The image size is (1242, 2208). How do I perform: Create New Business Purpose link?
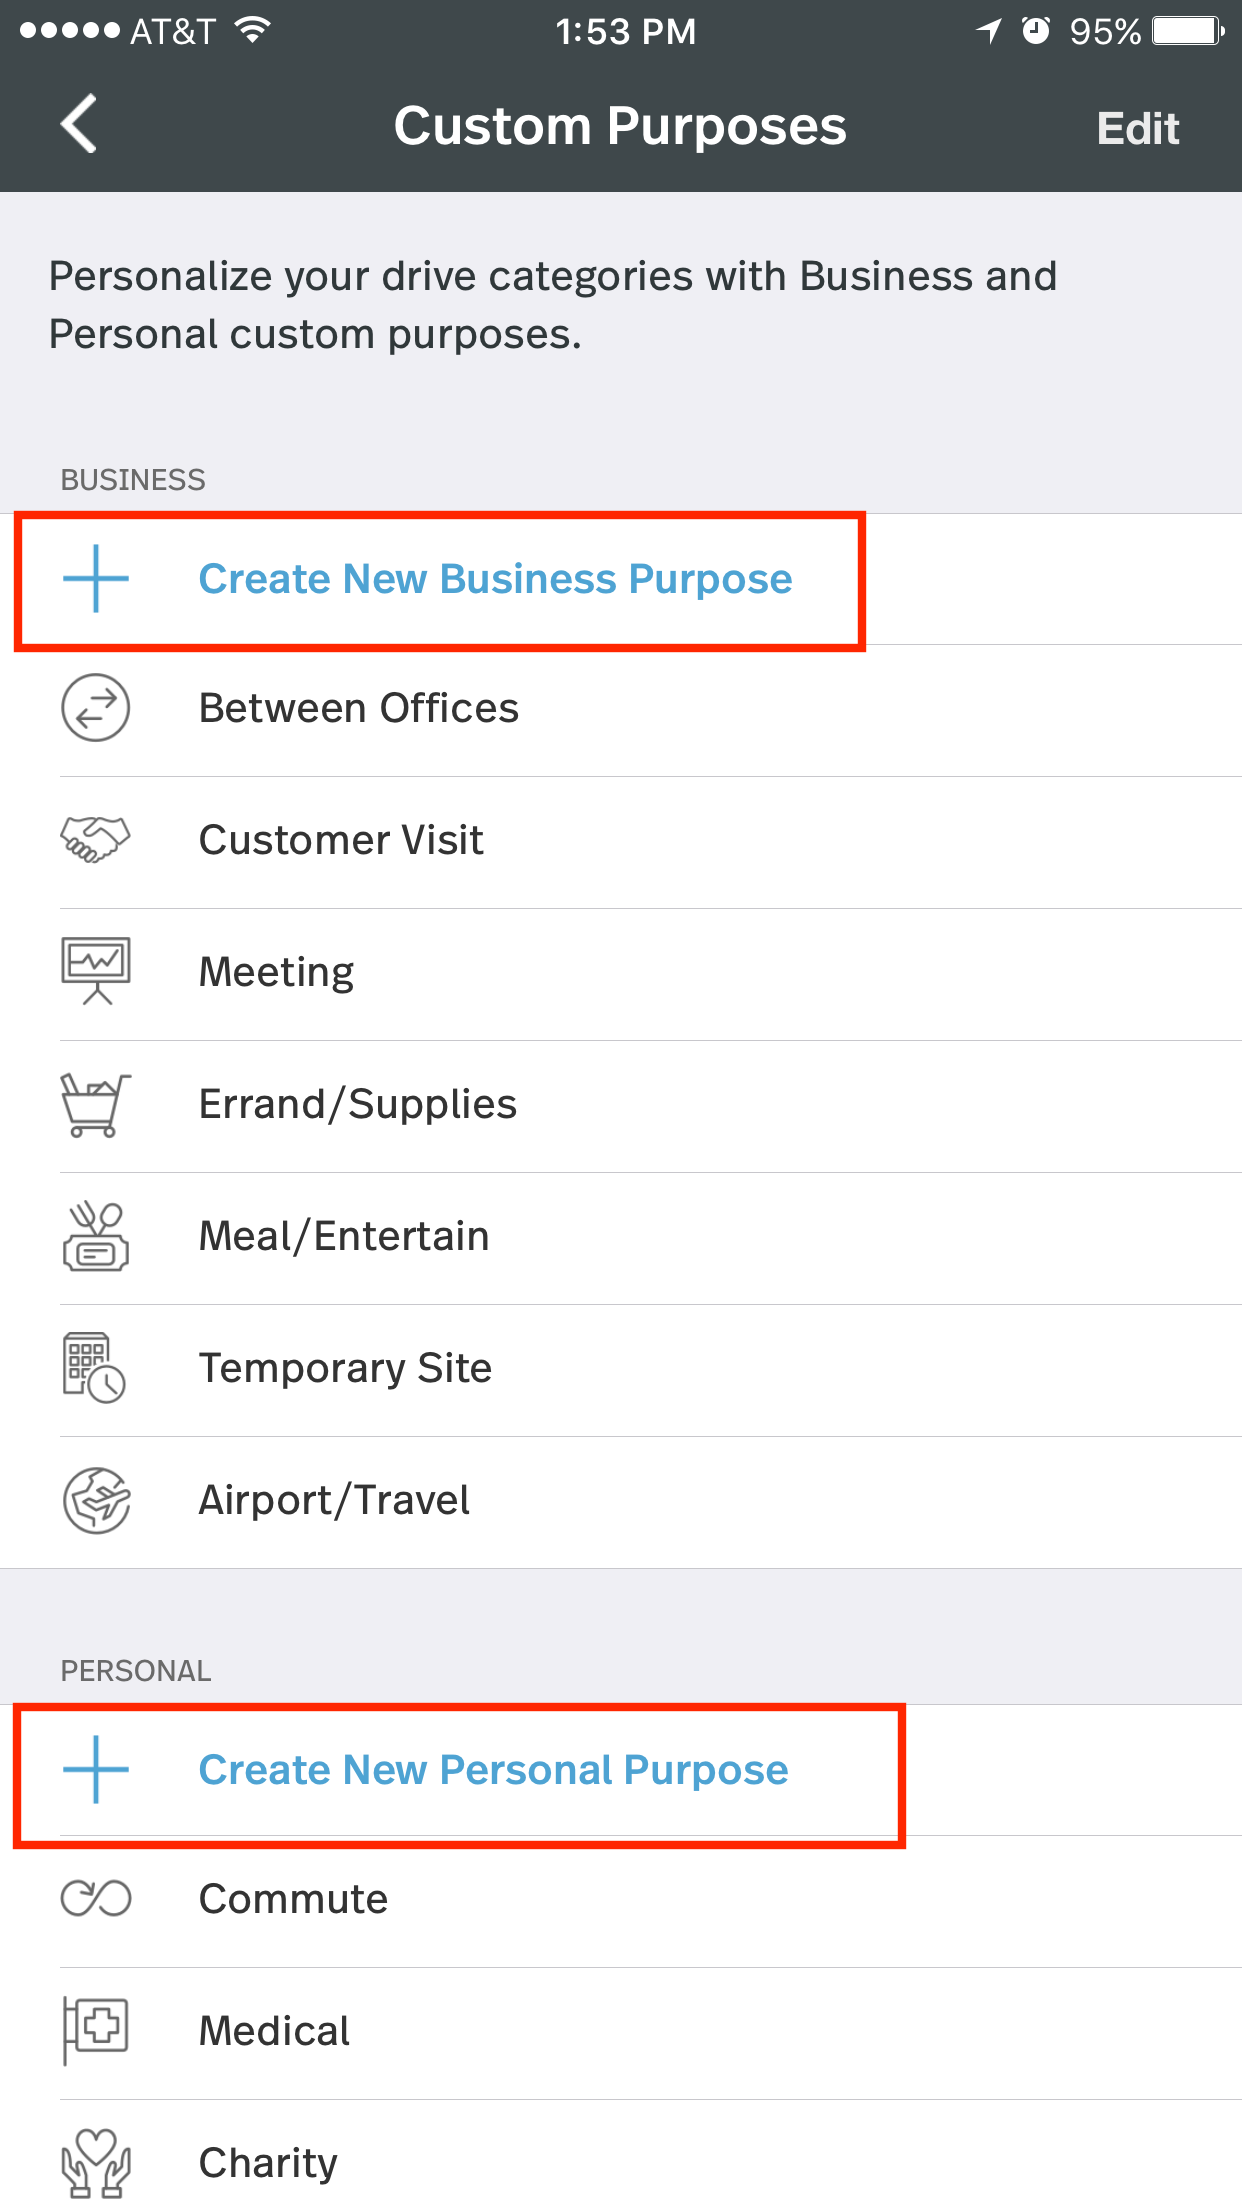click(x=495, y=579)
